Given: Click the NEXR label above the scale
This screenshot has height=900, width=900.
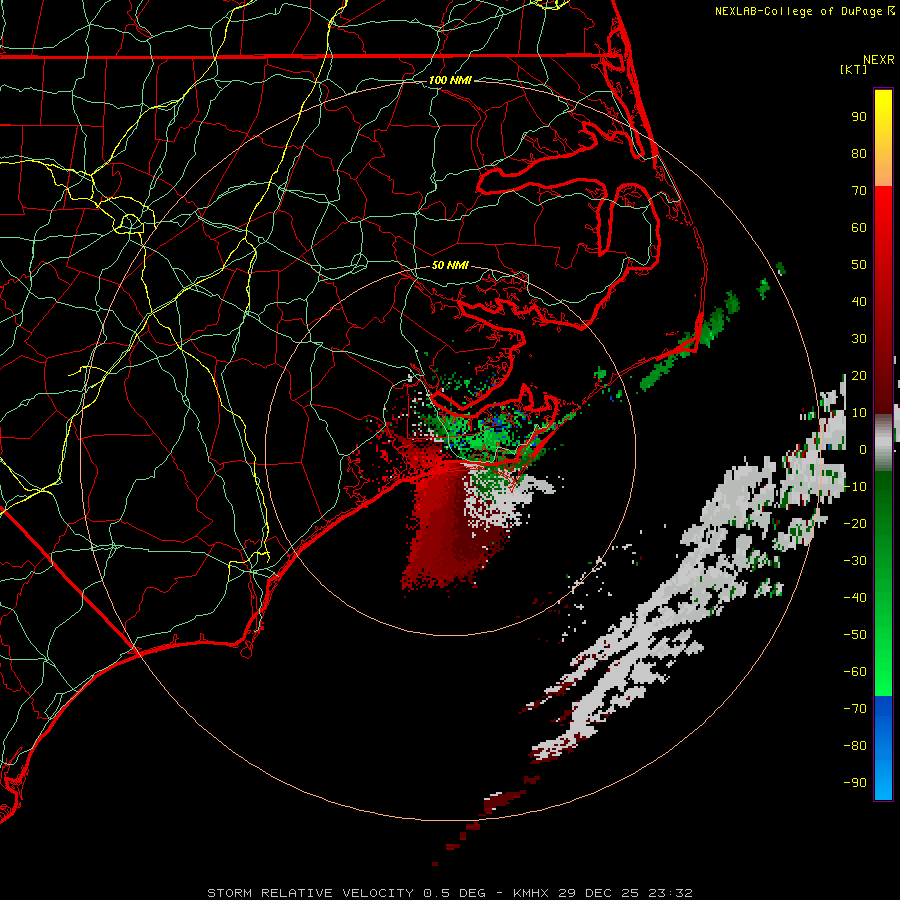Looking at the screenshot, I should tap(878, 60).
